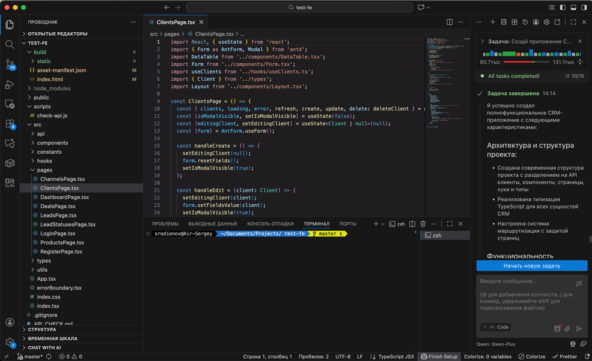The image size is (592, 361).
Task: Maximize the AI panel with fullscreen icon
Action: pyautogui.click(x=573, y=22)
